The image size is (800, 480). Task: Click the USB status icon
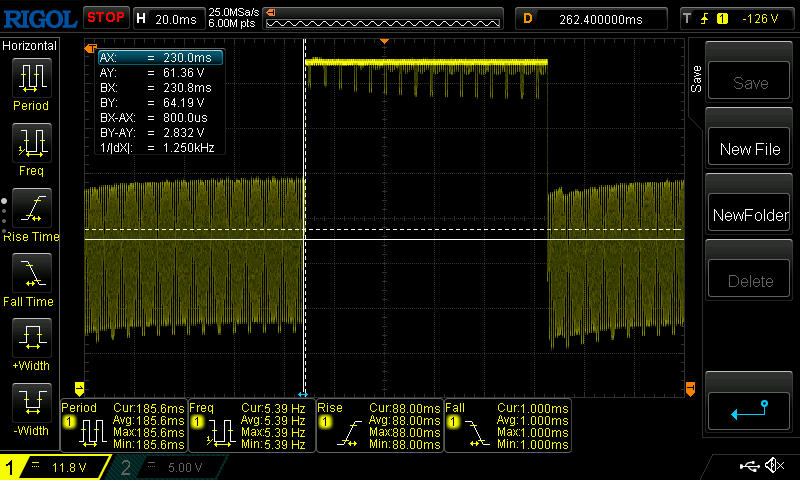(x=748, y=466)
